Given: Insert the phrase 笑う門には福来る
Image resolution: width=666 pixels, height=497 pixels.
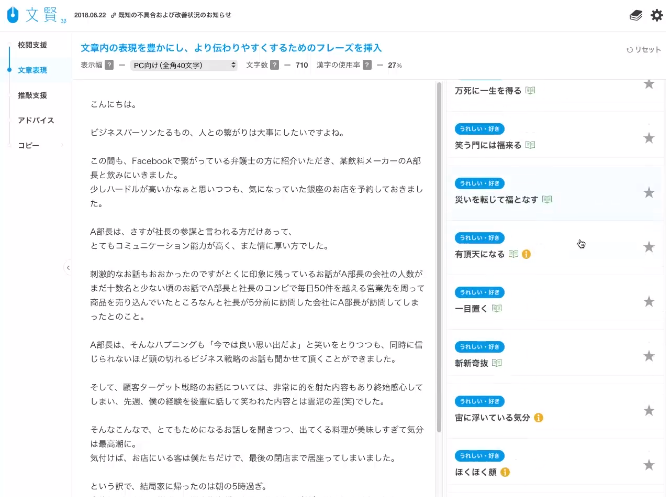Looking at the screenshot, I should [488, 145].
